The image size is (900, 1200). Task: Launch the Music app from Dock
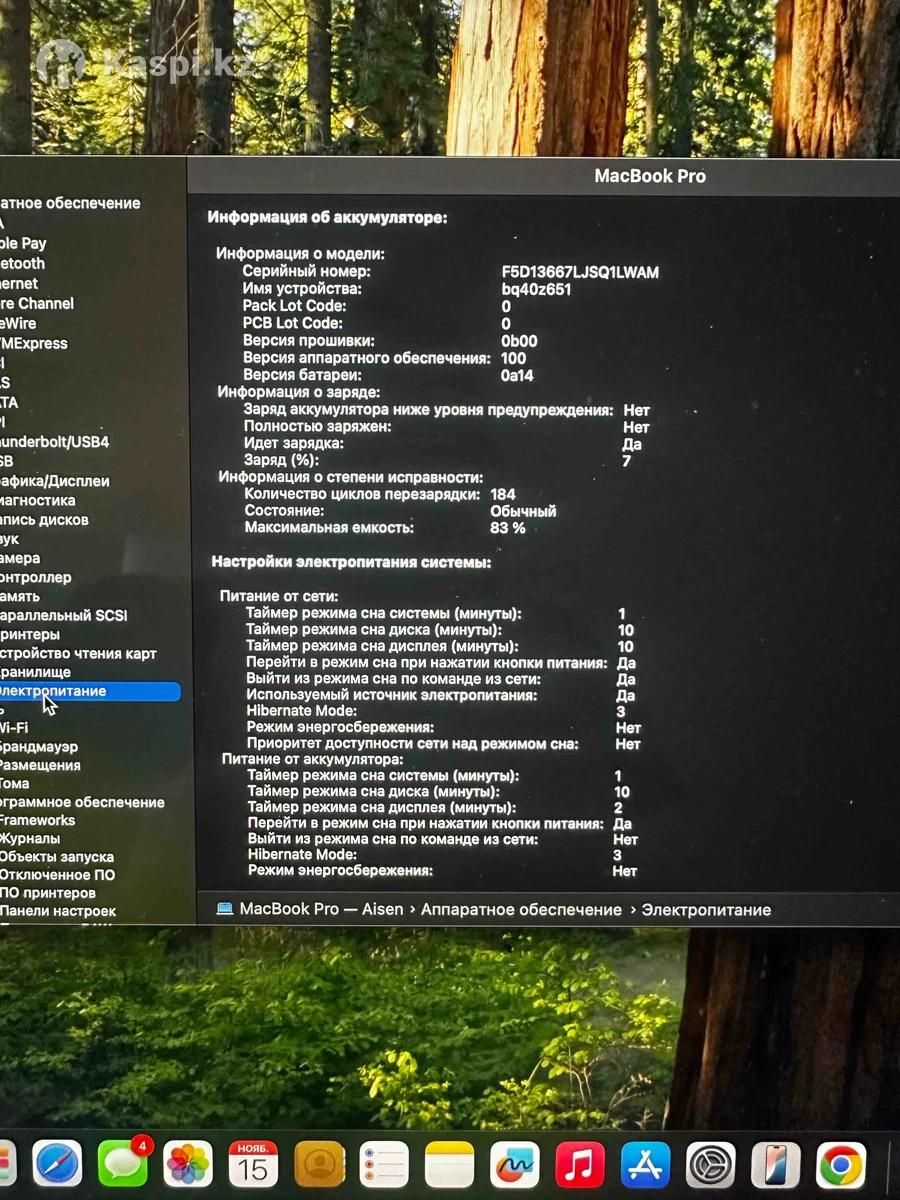point(580,1164)
